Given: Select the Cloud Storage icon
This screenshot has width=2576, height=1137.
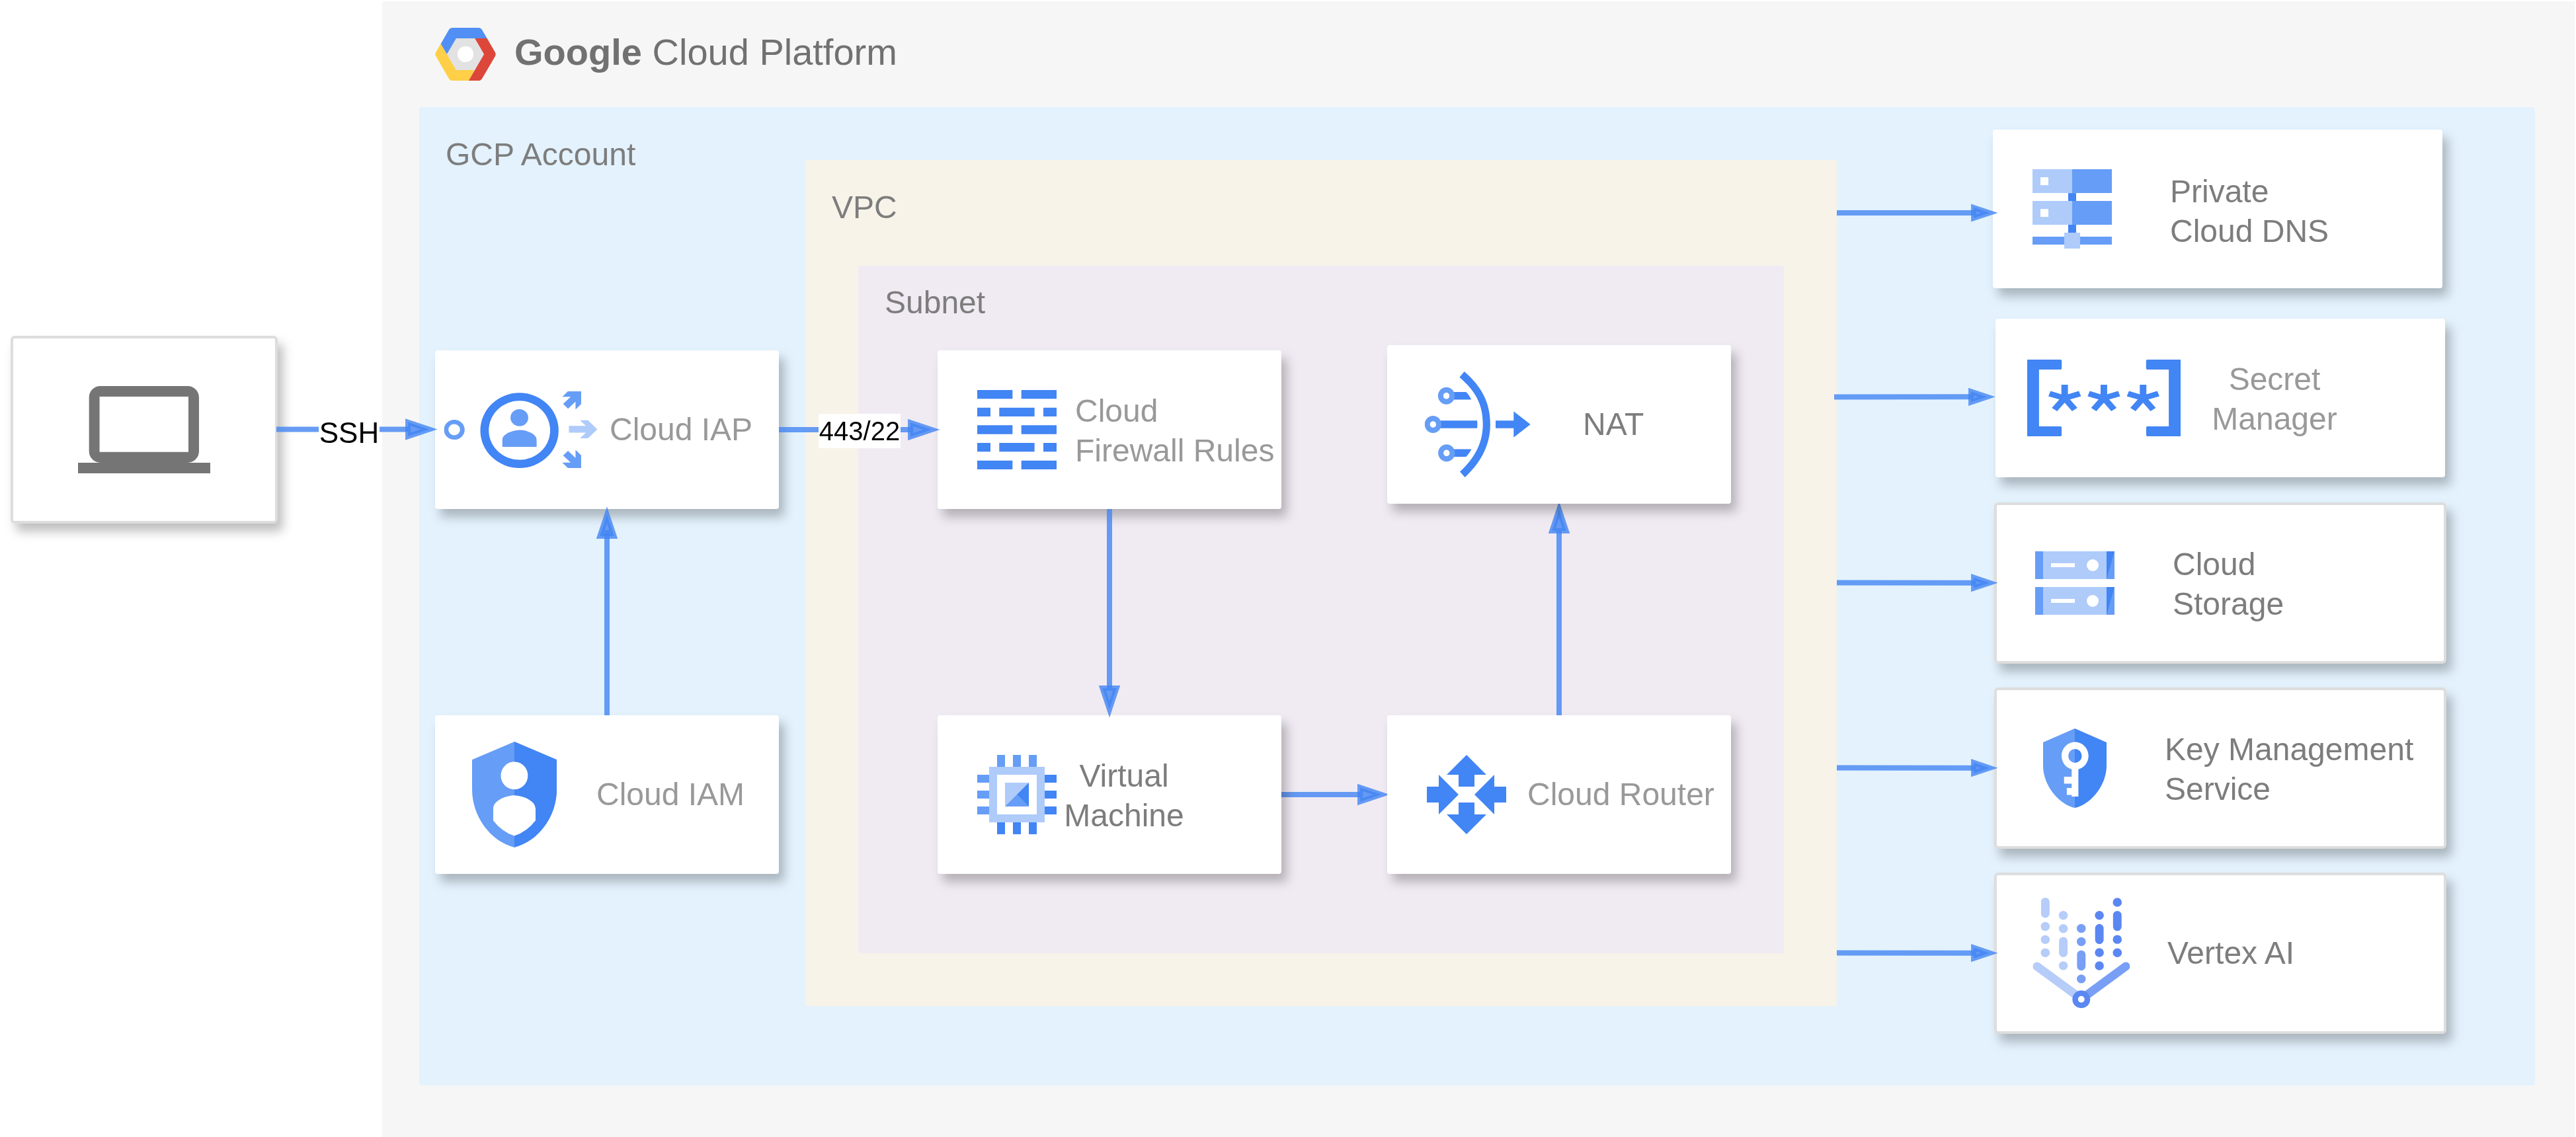Looking at the screenshot, I should (x=2074, y=583).
